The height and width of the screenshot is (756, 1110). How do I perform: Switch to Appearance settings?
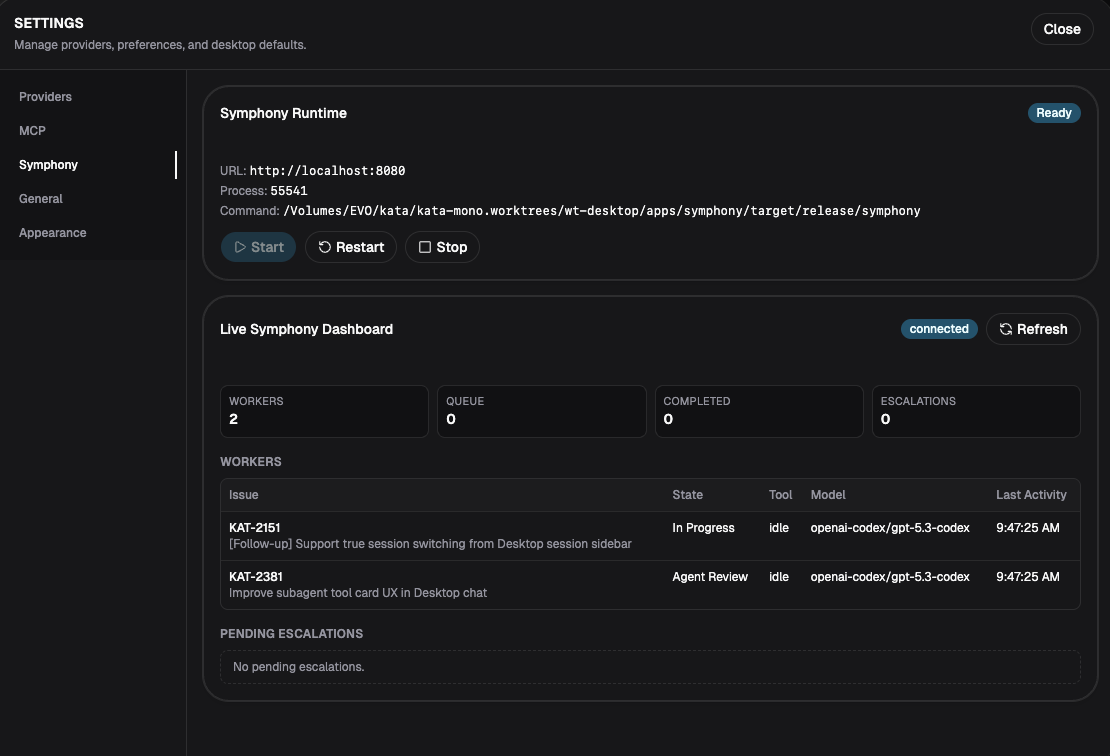tap(52, 233)
